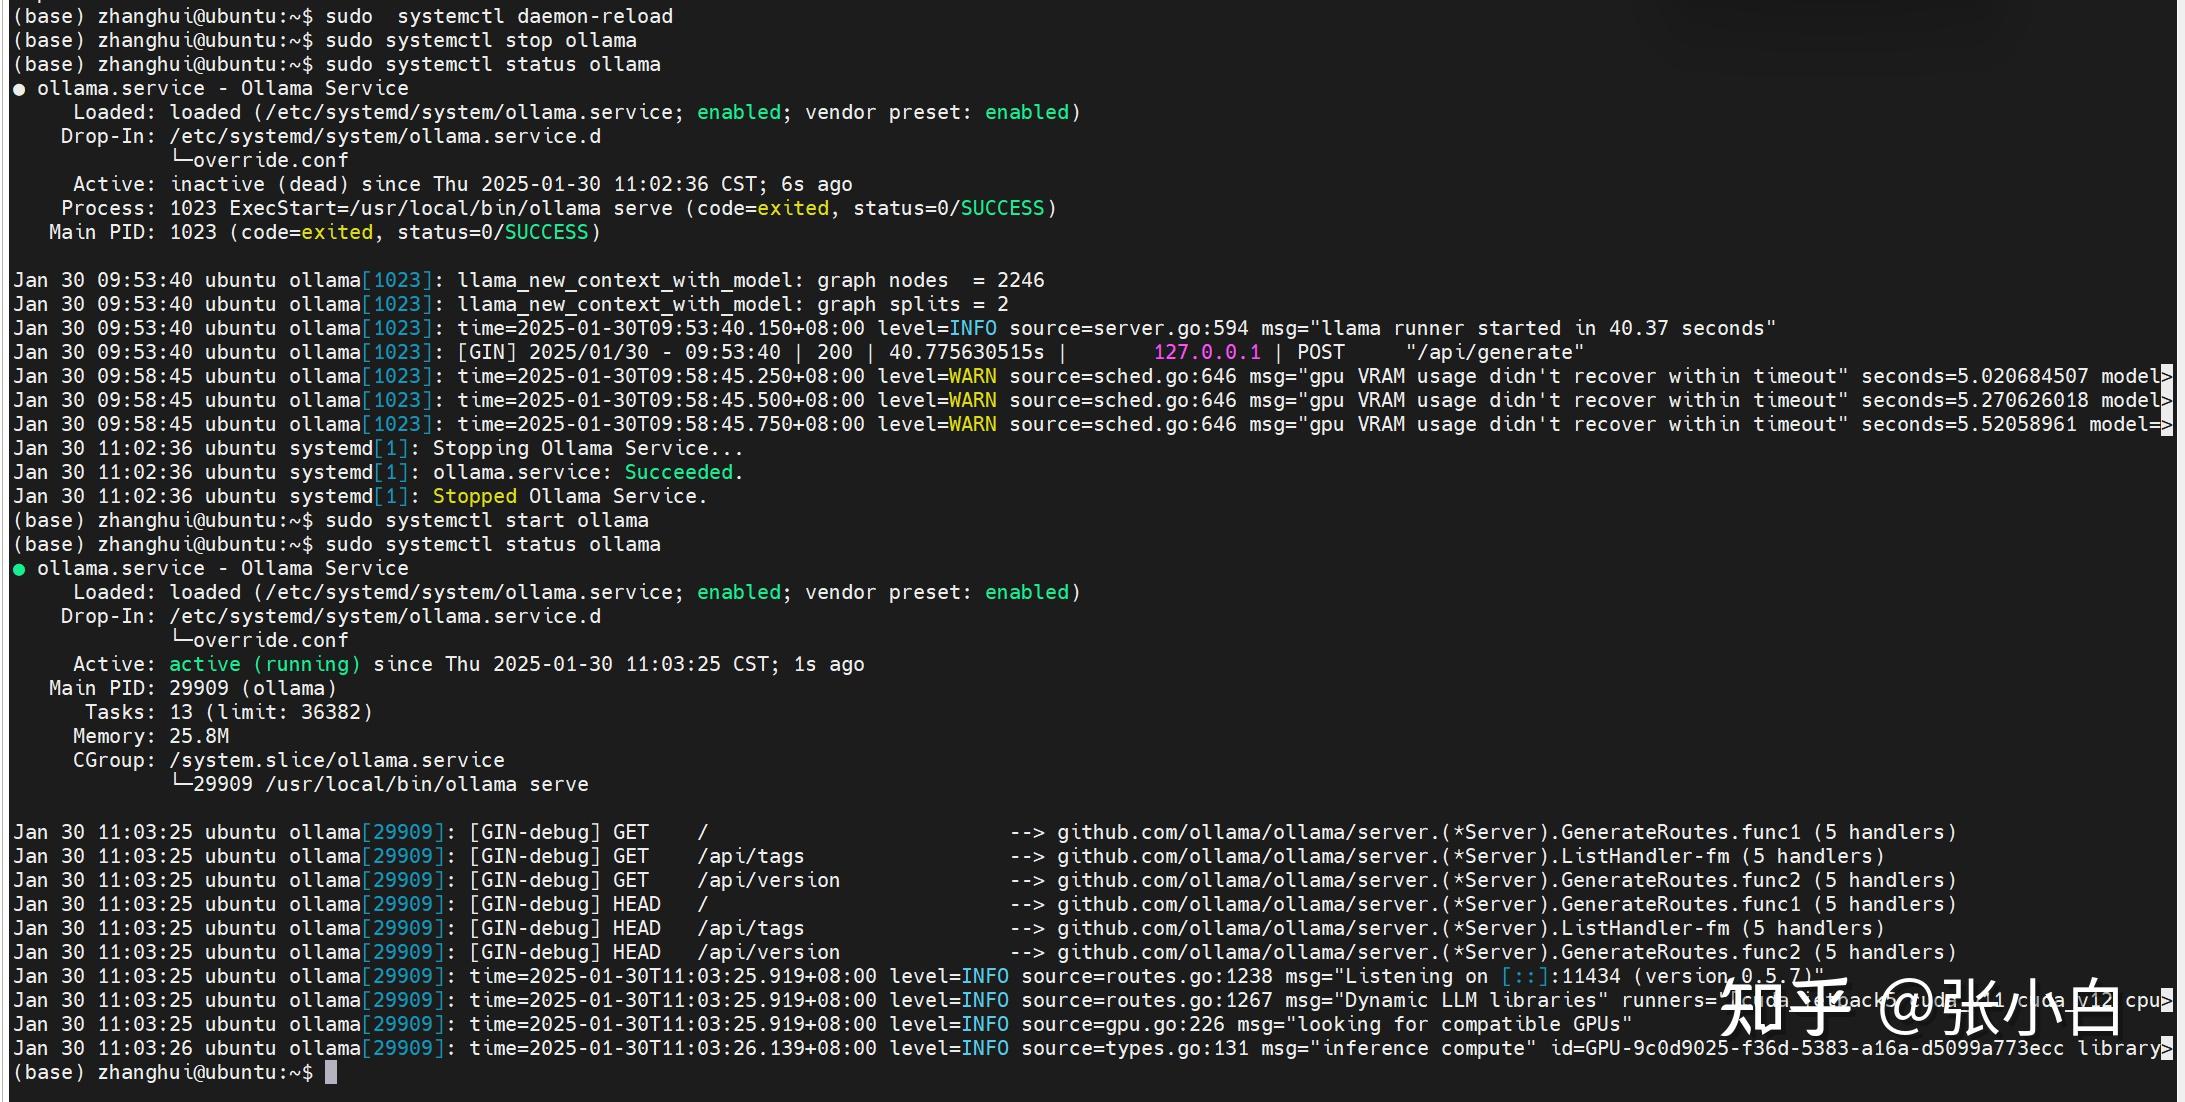2185x1102 pixels.
Task: Click the 'source=routes.go:1238' text
Action: (x=1147, y=976)
